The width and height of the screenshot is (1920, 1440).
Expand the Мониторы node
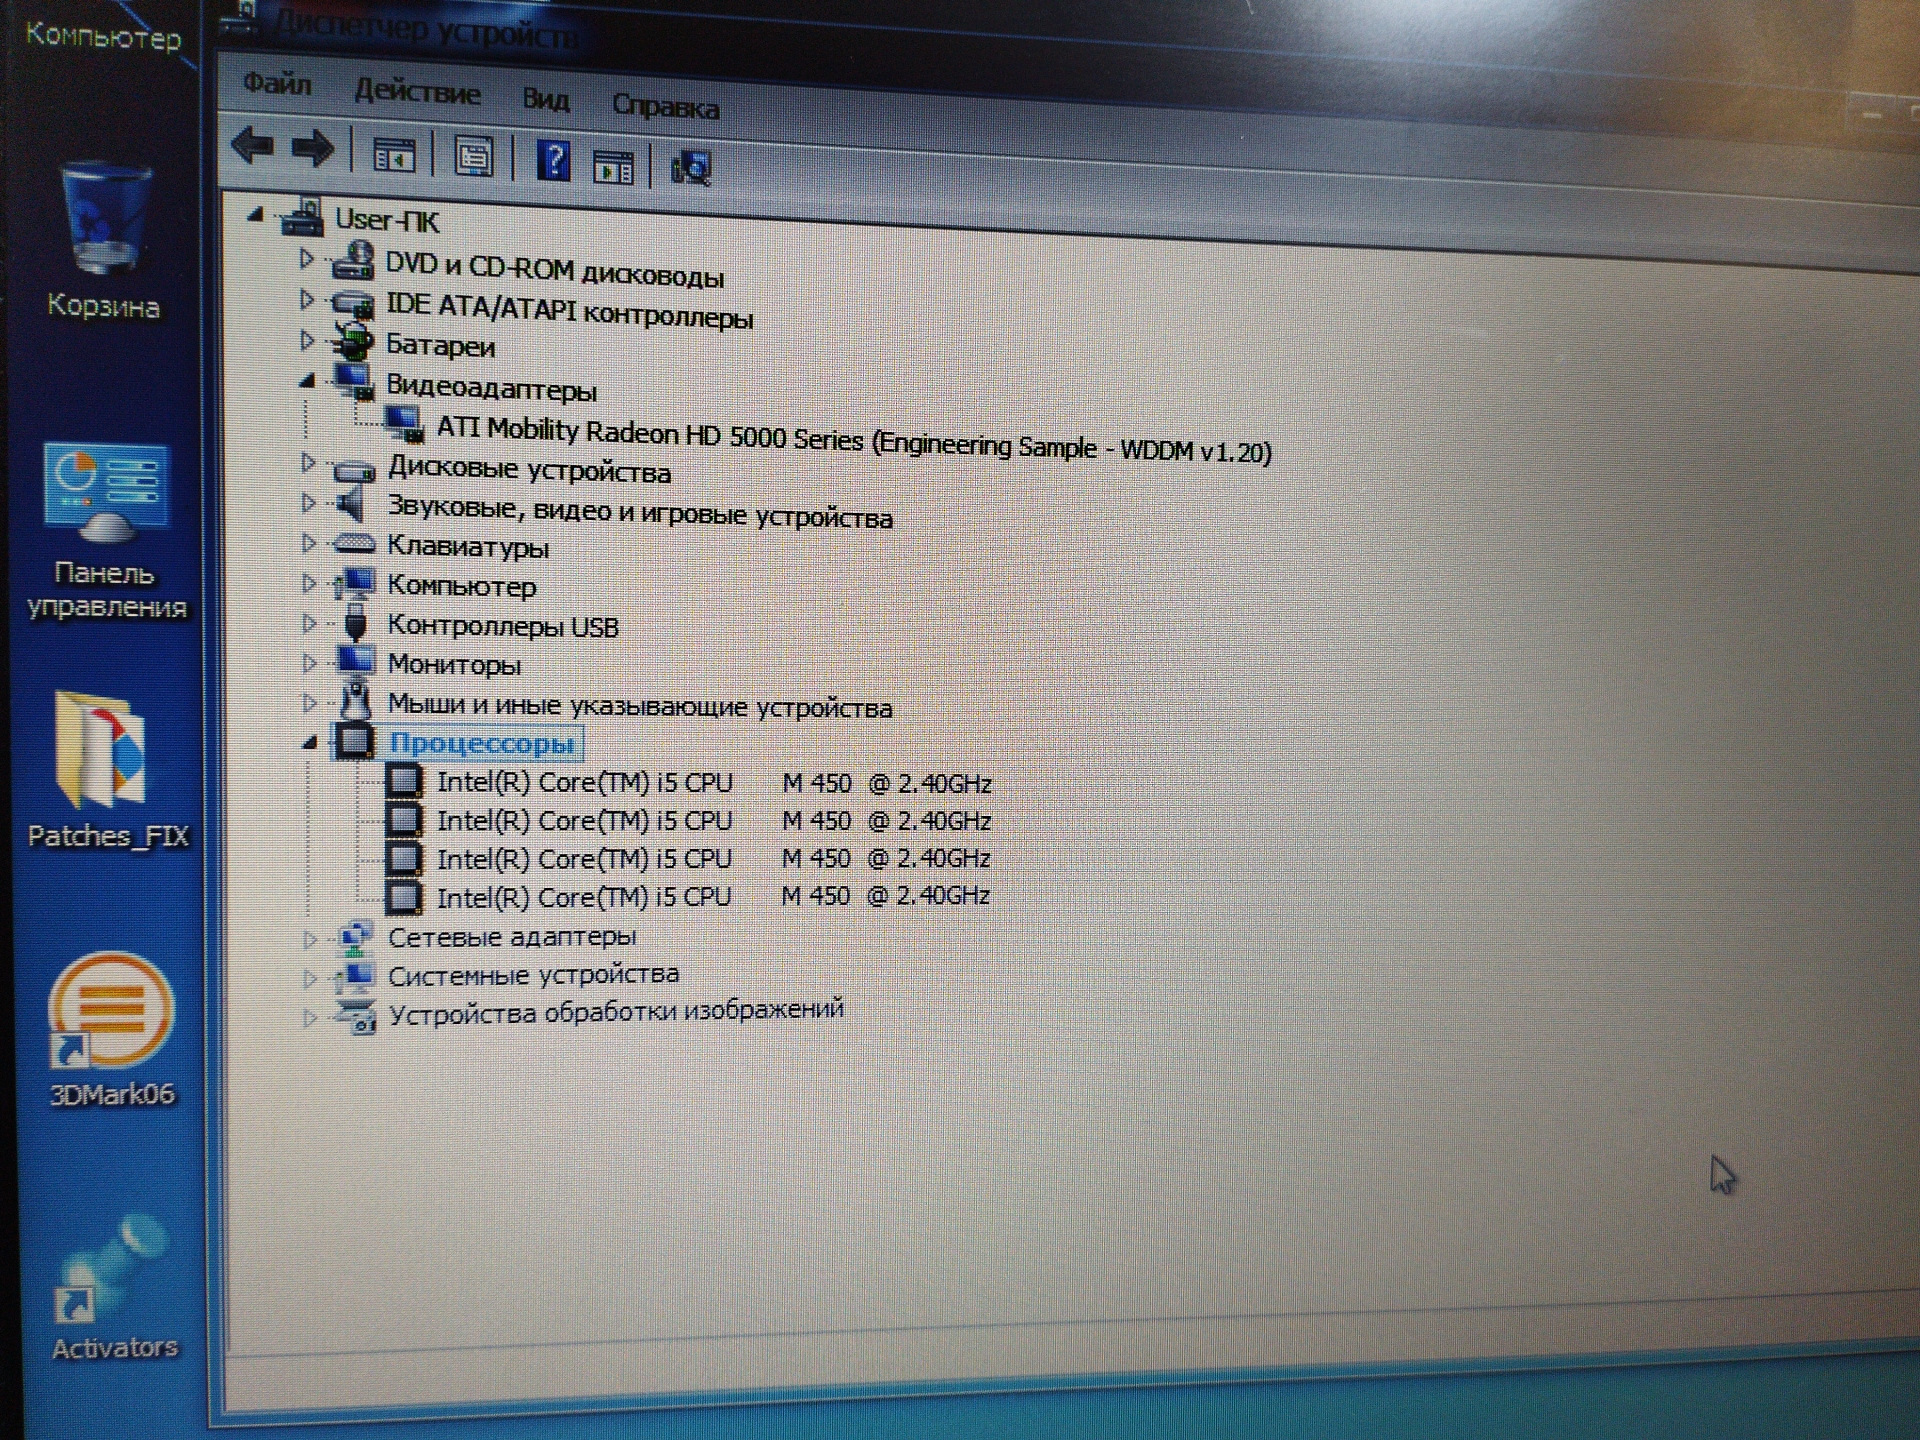pos(309,662)
